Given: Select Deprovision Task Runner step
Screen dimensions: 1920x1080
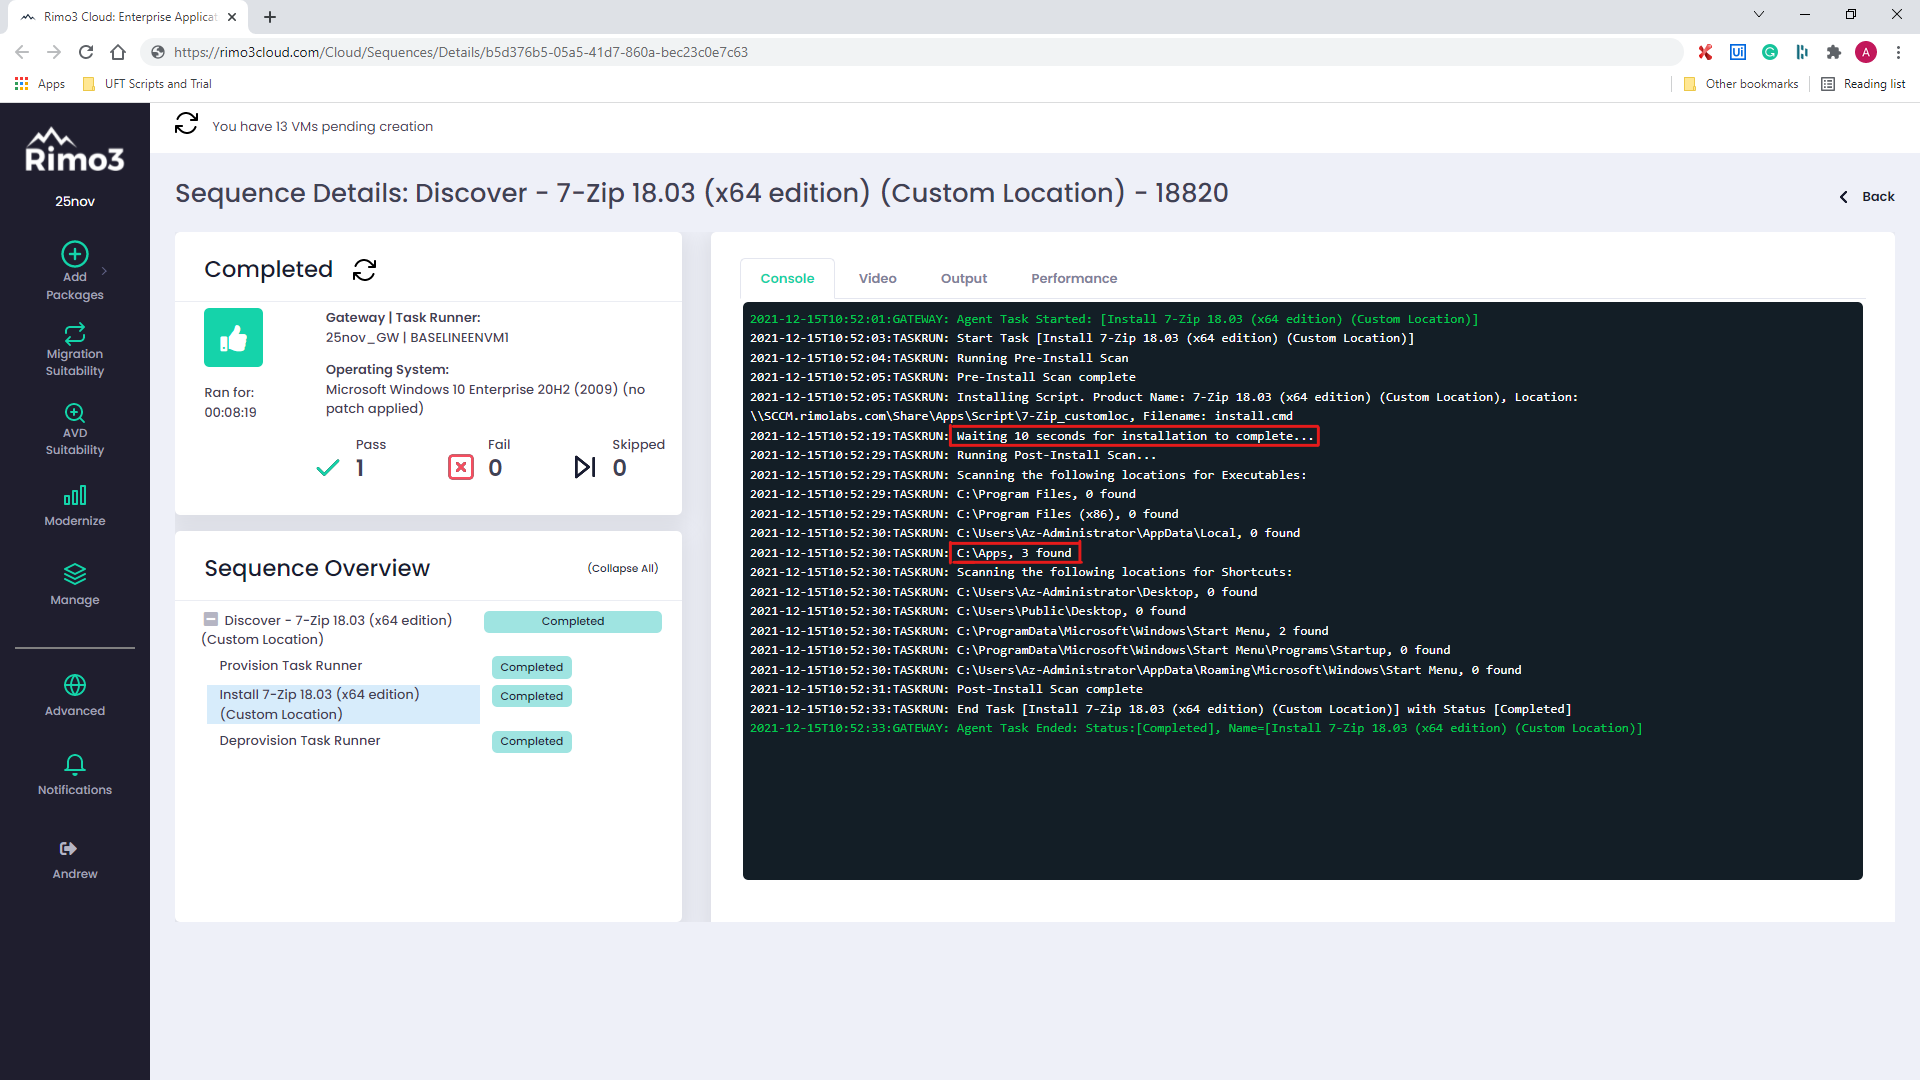Looking at the screenshot, I should 299,741.
